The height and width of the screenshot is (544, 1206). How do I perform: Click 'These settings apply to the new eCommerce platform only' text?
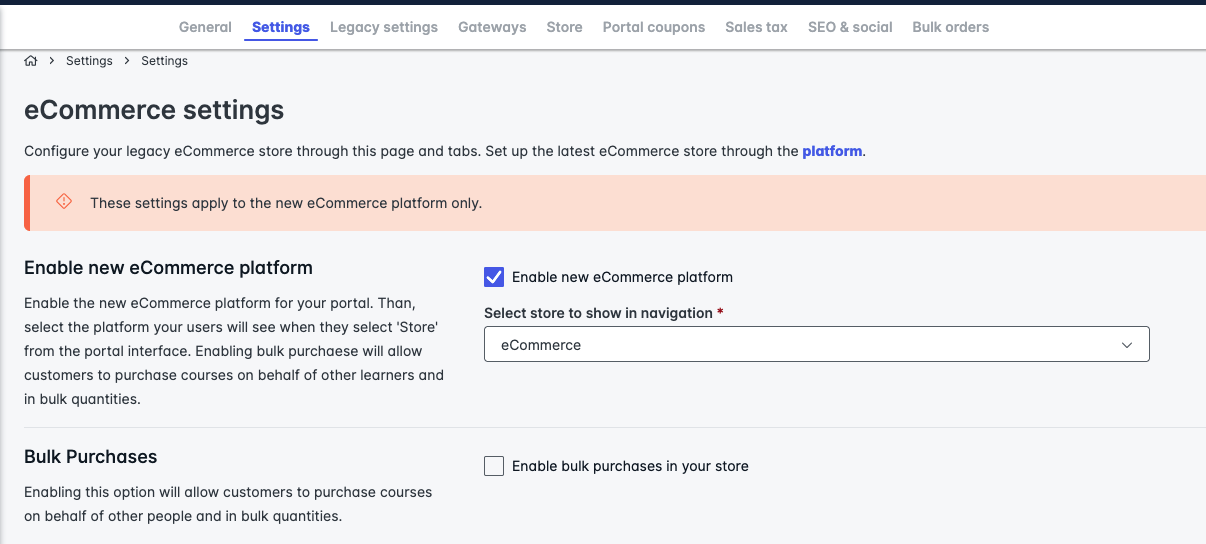tap(286, 203)
